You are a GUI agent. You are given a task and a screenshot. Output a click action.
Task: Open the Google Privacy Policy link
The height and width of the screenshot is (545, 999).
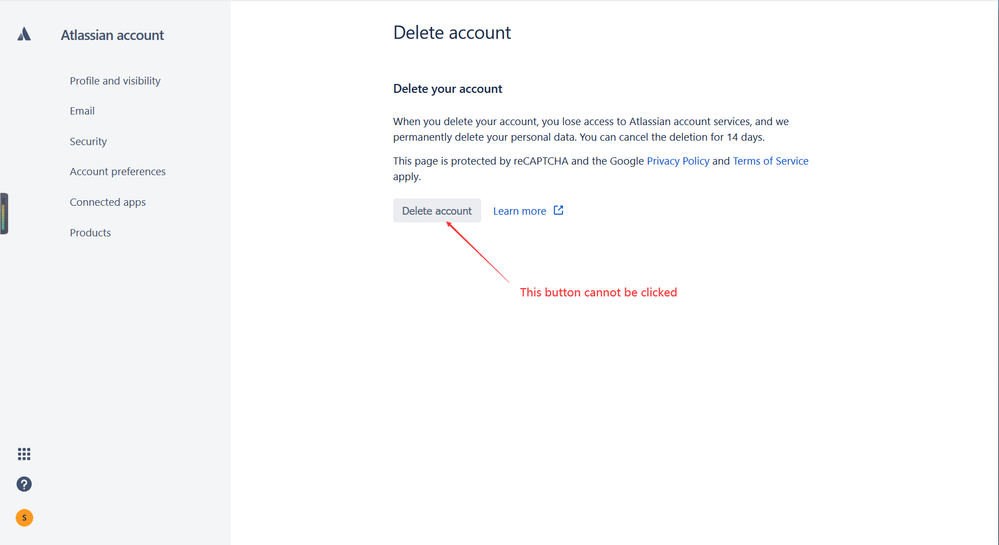(678, 161)
